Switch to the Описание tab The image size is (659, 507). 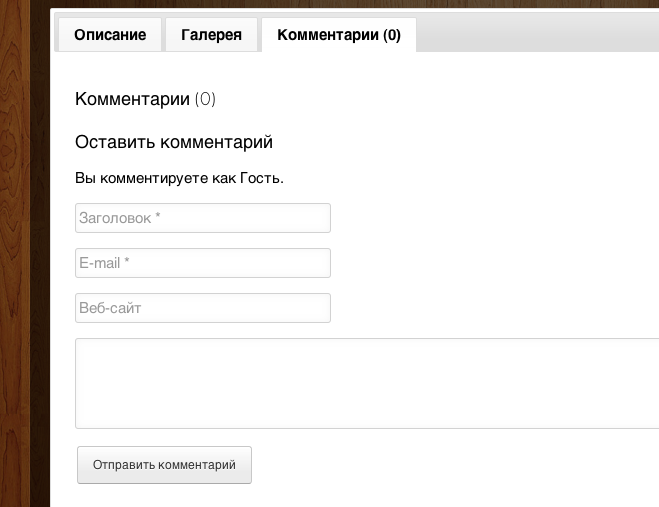coord(110,35)
